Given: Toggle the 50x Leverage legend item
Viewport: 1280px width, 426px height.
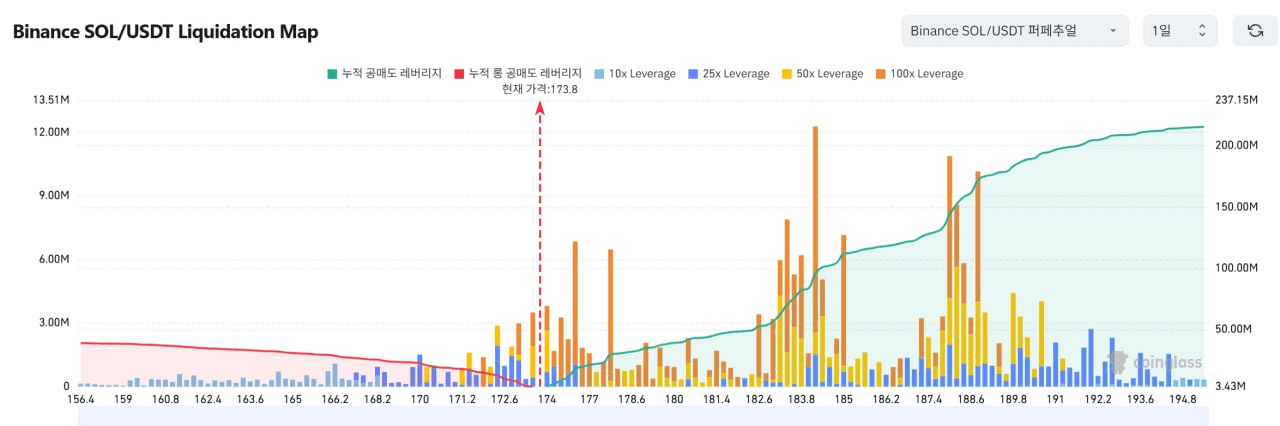Looking at the screenshot, I should (822, 74).
